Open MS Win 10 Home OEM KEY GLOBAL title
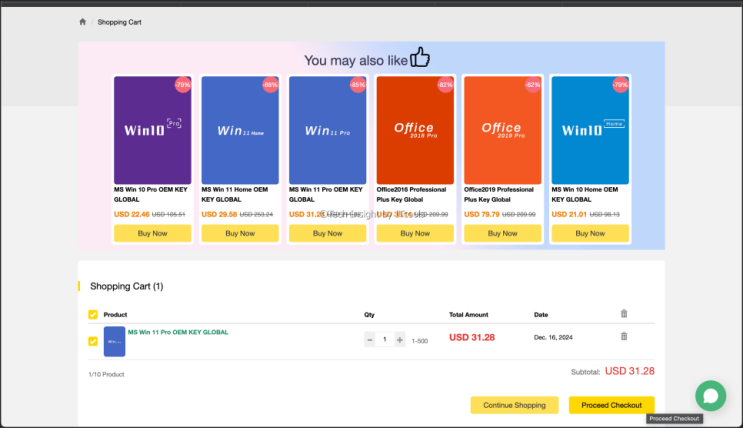The width and height of the screenshot is (743, 428). [585, 194]
